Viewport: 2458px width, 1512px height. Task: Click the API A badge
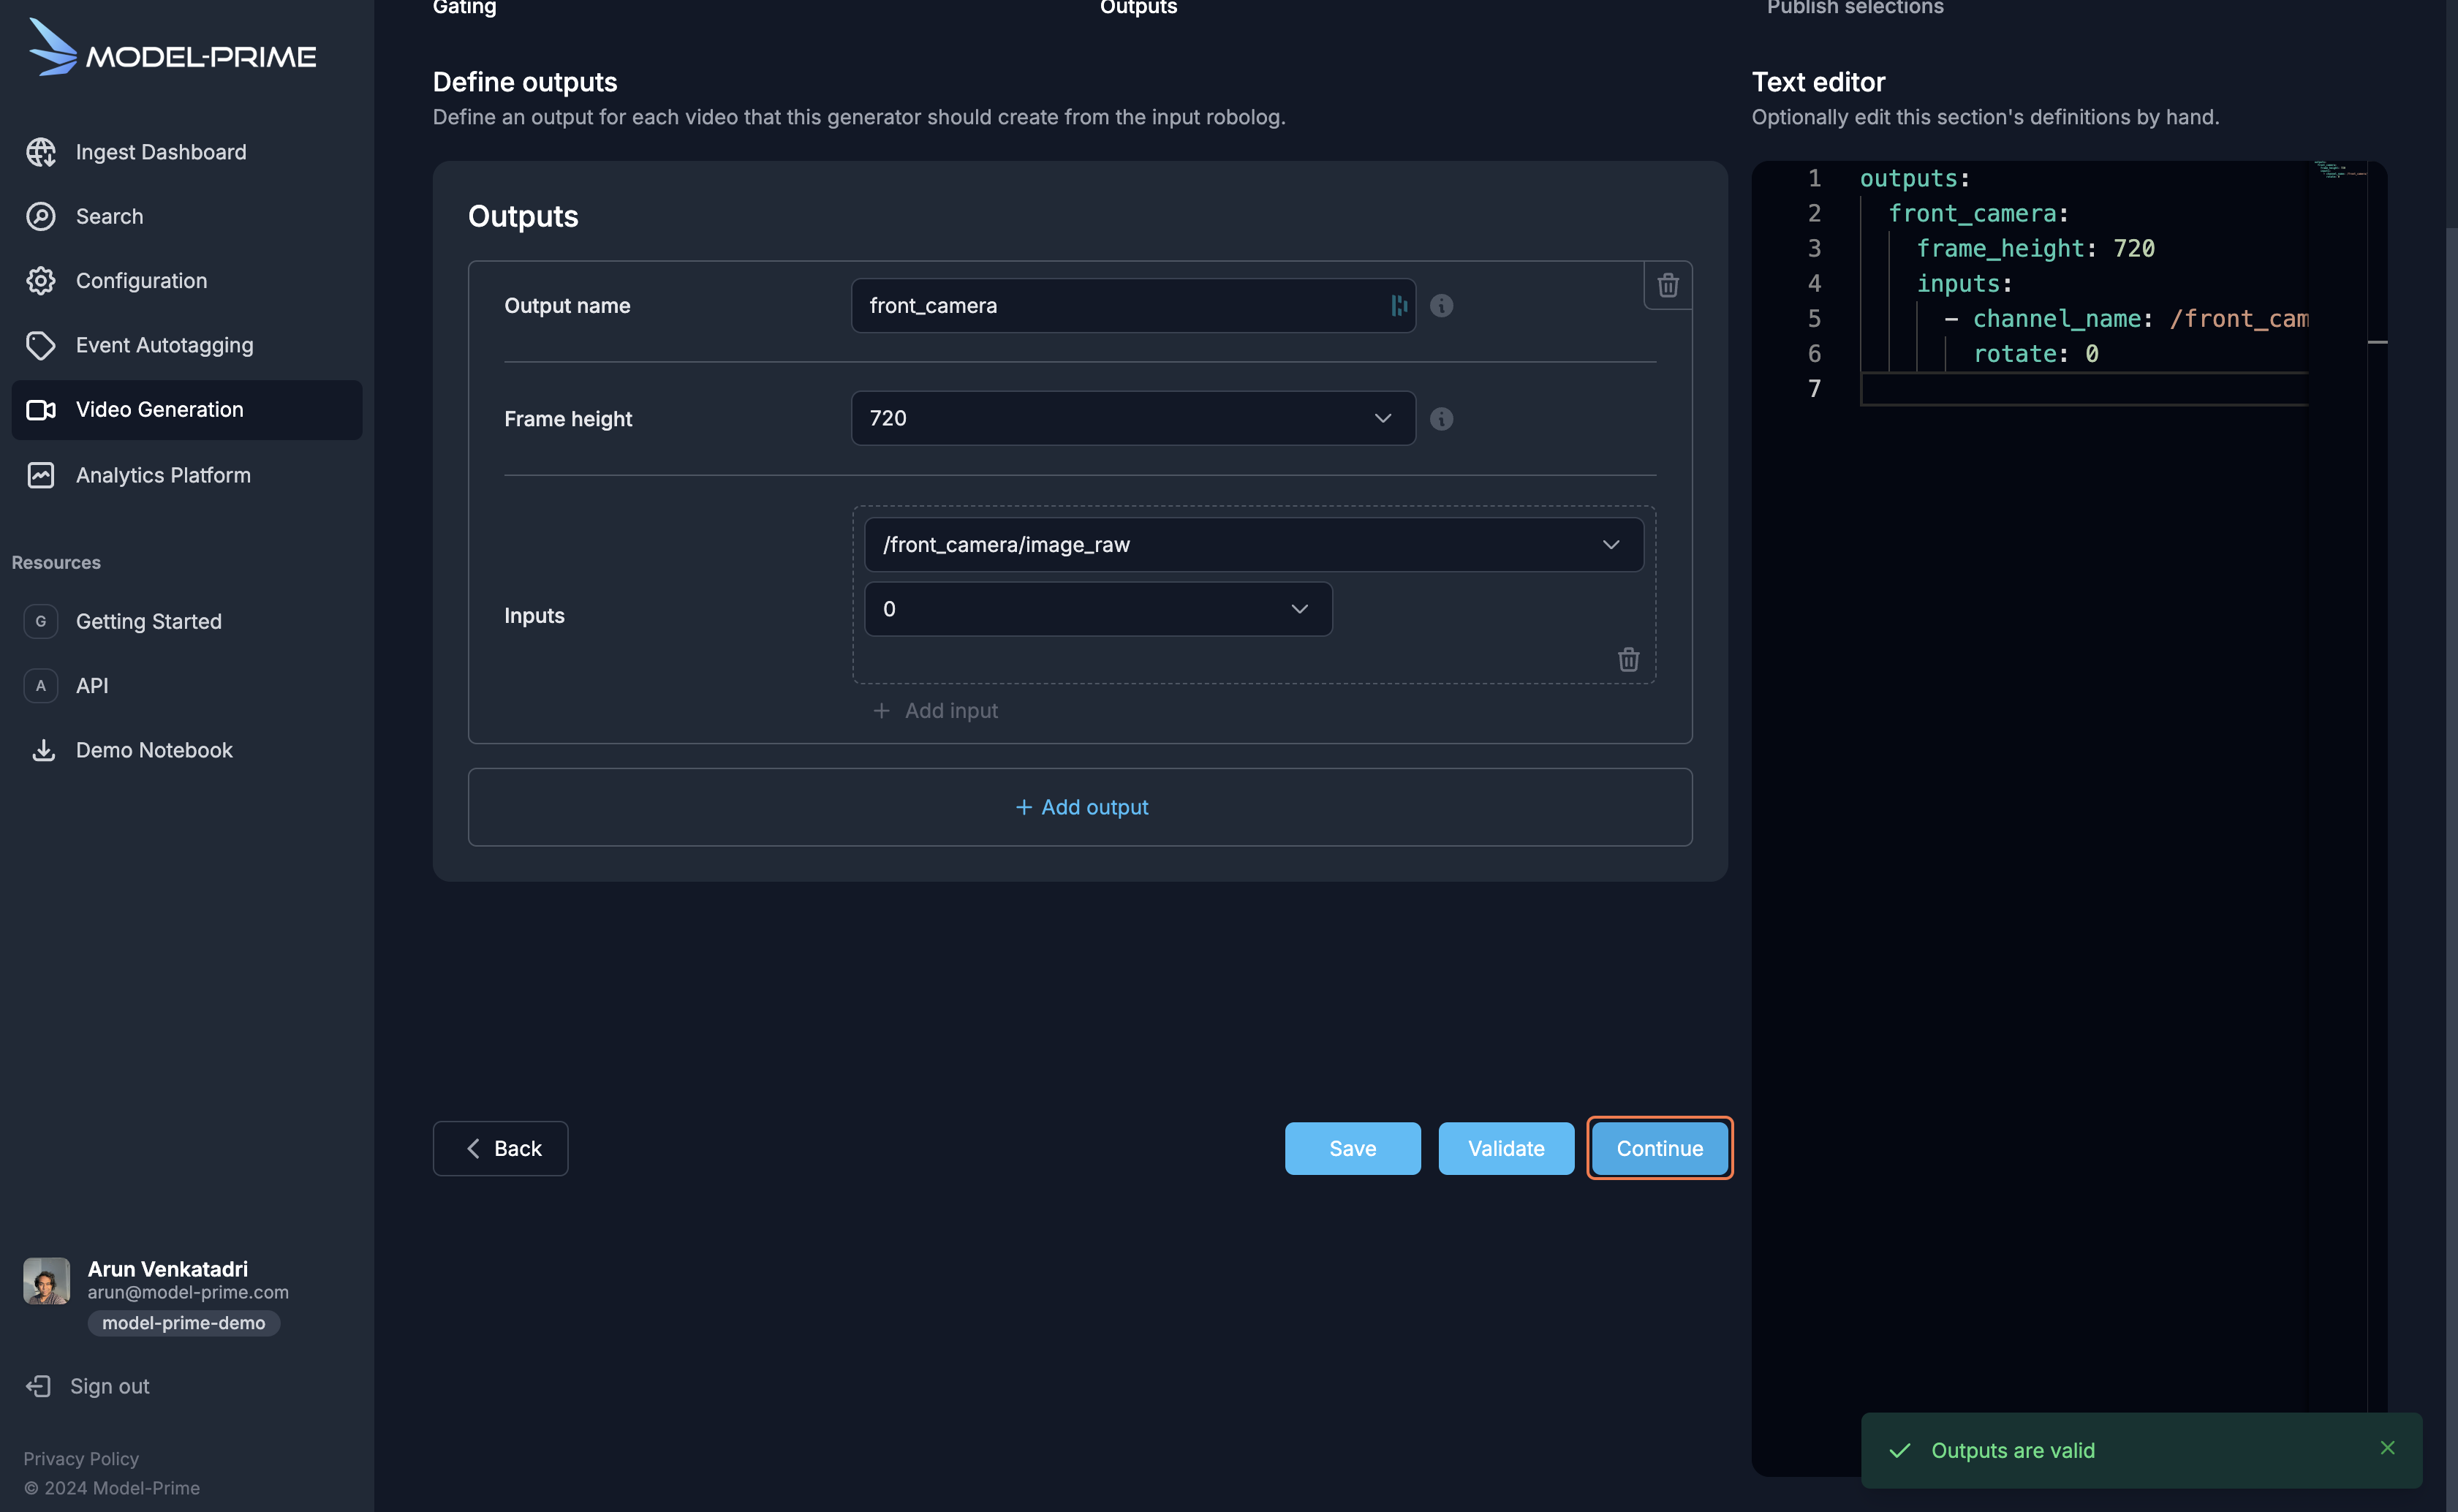pos(41,686)
